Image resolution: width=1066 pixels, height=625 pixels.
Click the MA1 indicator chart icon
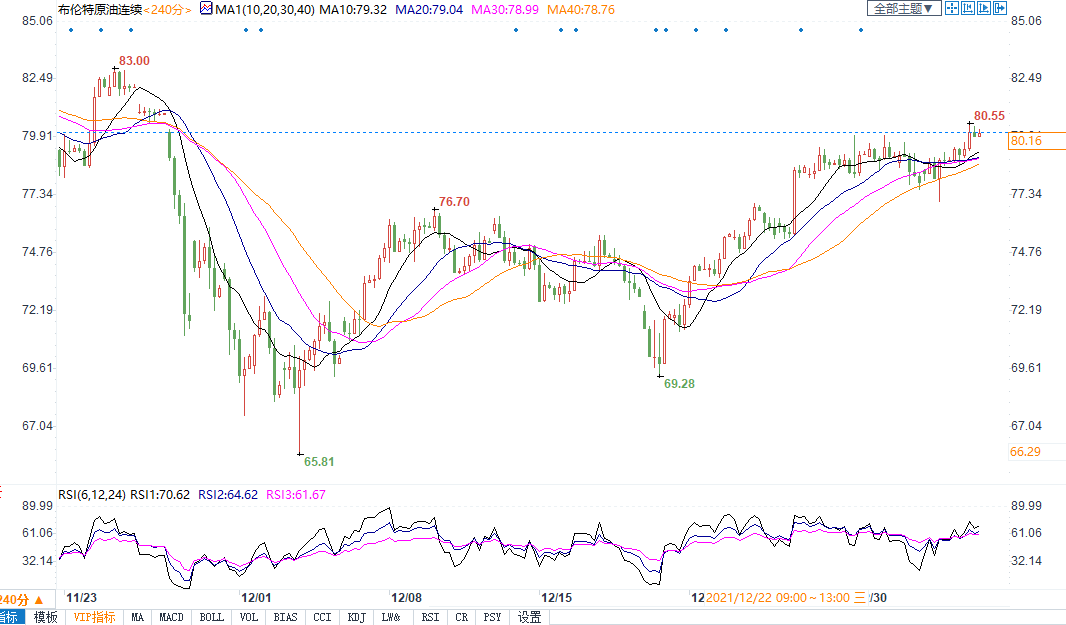point(206,8)
